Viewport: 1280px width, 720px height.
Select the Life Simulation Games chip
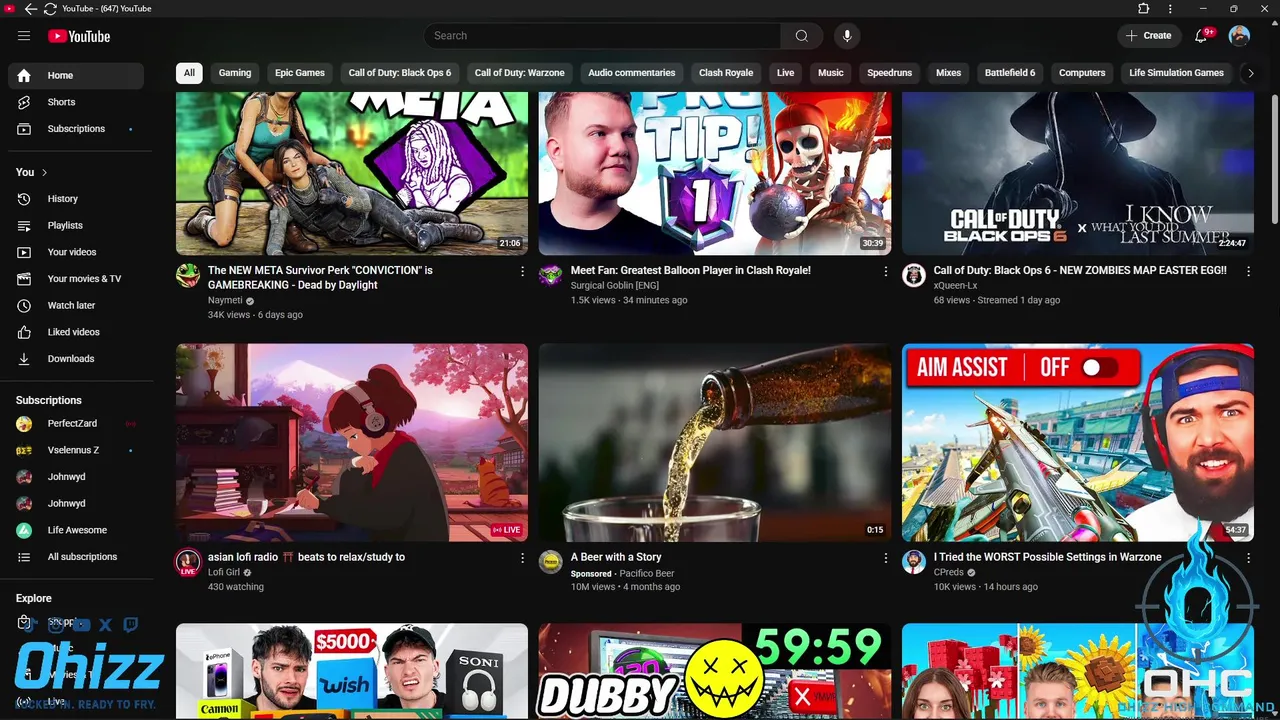click(x=1177, y=73)
